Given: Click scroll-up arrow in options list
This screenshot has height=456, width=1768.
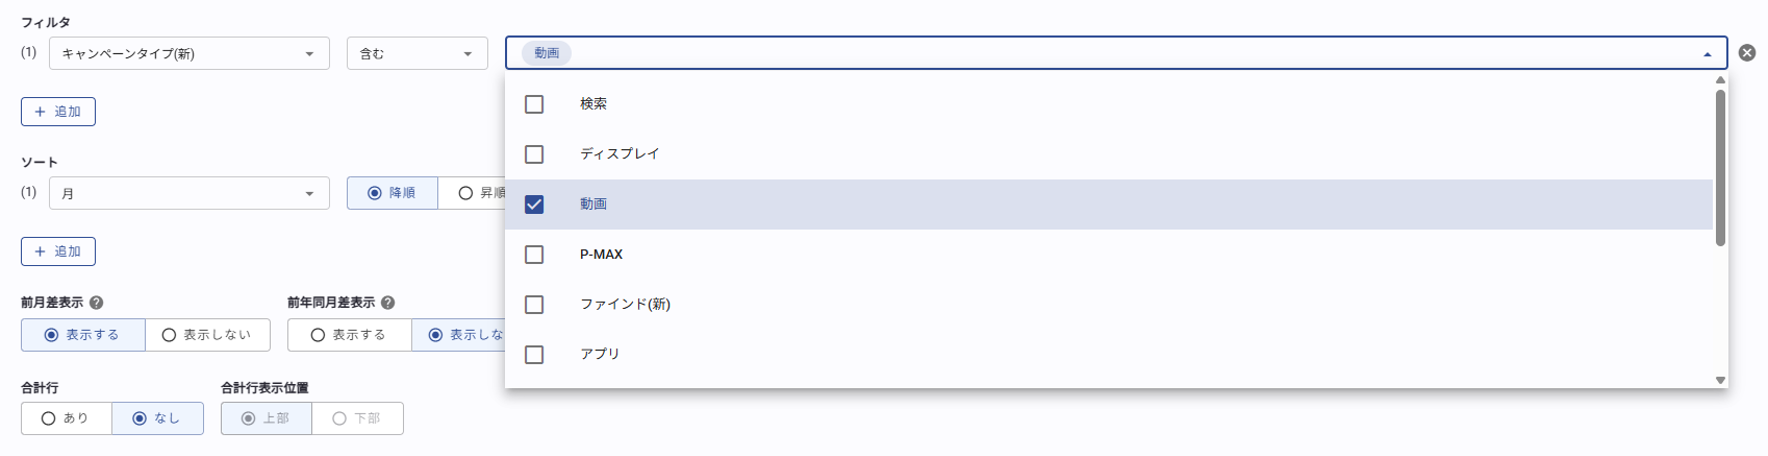Looking at the screenshot, I should [1720, 80].
